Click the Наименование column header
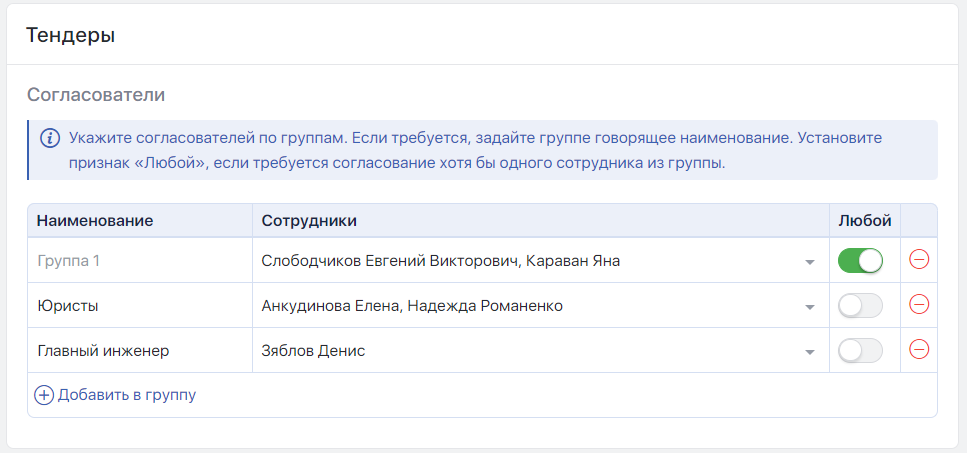 pyautogui.click(x=94, y=220)
